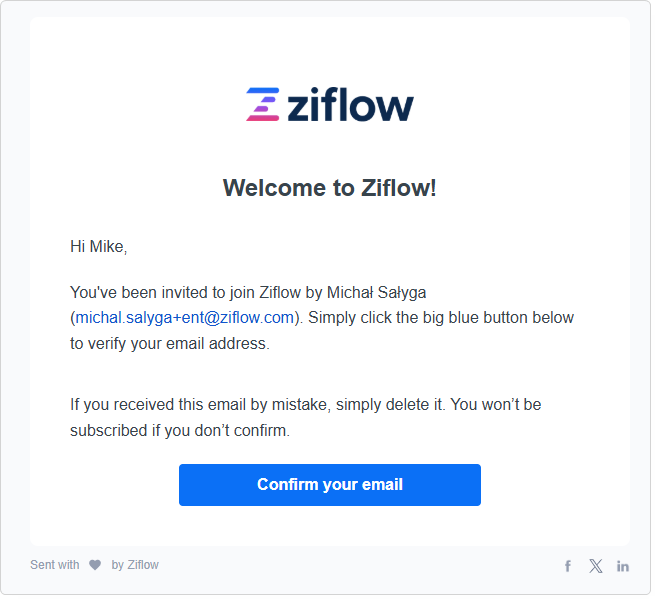Open the Facebook icon in the footer
The width and height of the screenshot is (666, 610).
click(x=567, y=566)
